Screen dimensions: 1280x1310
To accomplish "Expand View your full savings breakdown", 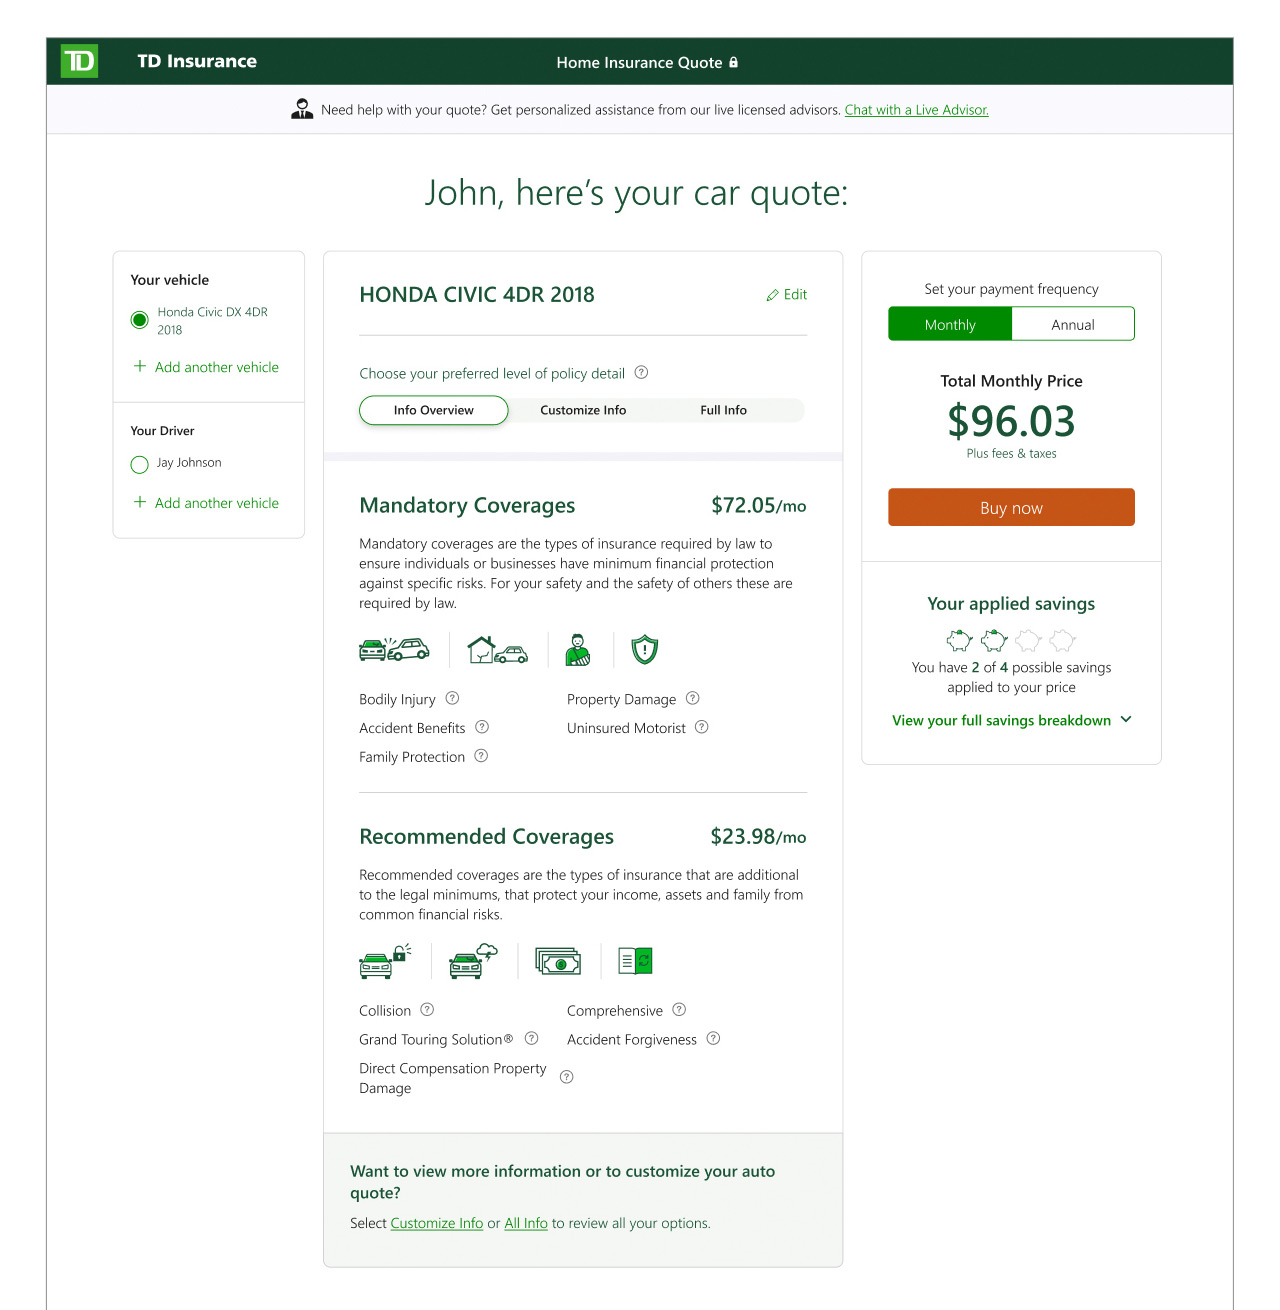I will tap(1011, 720).
